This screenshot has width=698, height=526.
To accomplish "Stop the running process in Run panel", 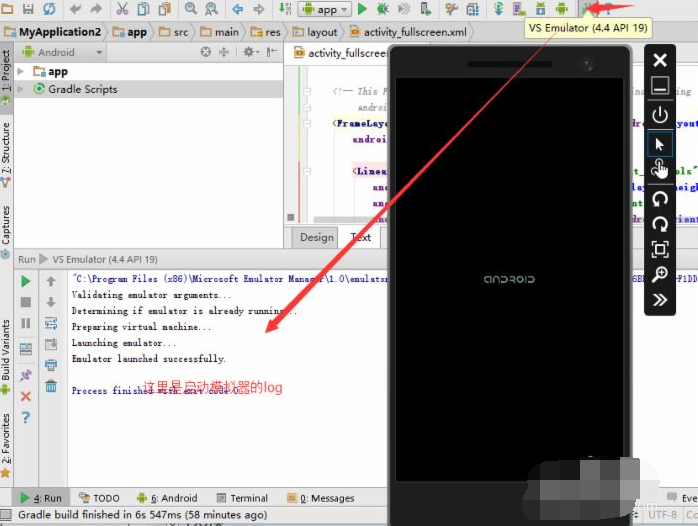I will (x=26, y=302).
